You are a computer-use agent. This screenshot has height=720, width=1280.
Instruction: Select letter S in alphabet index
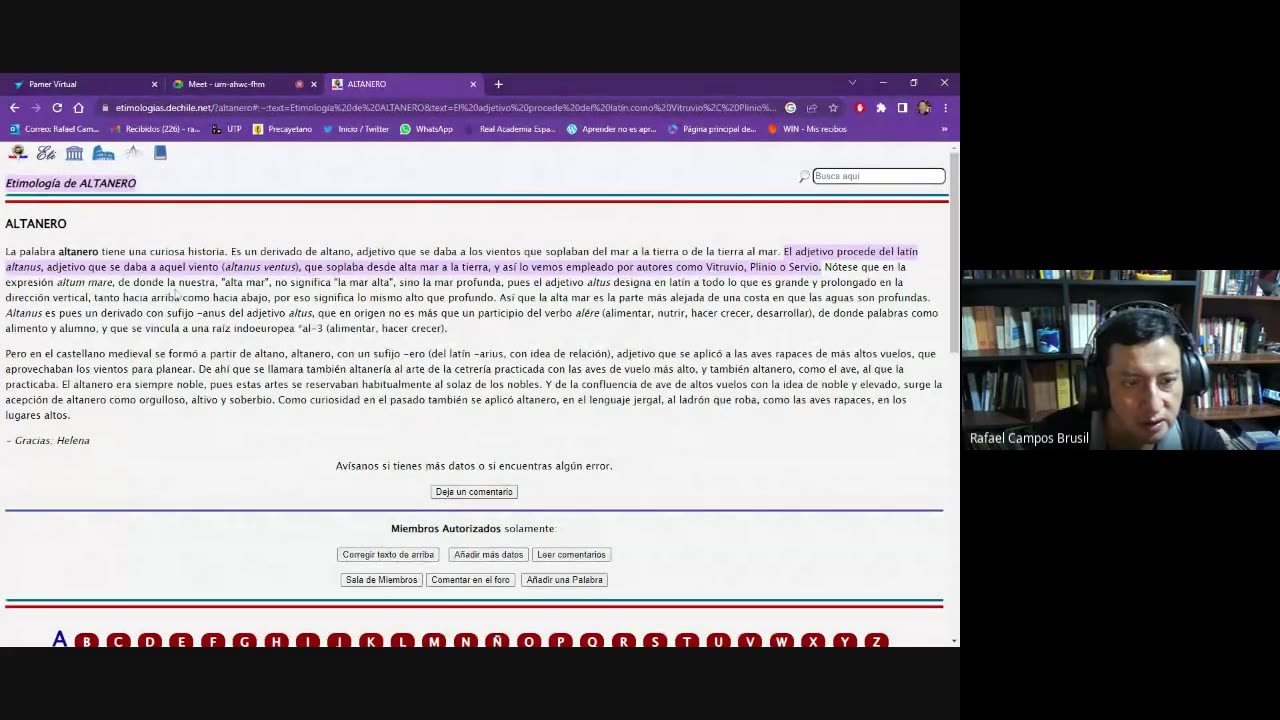[655, 641]
